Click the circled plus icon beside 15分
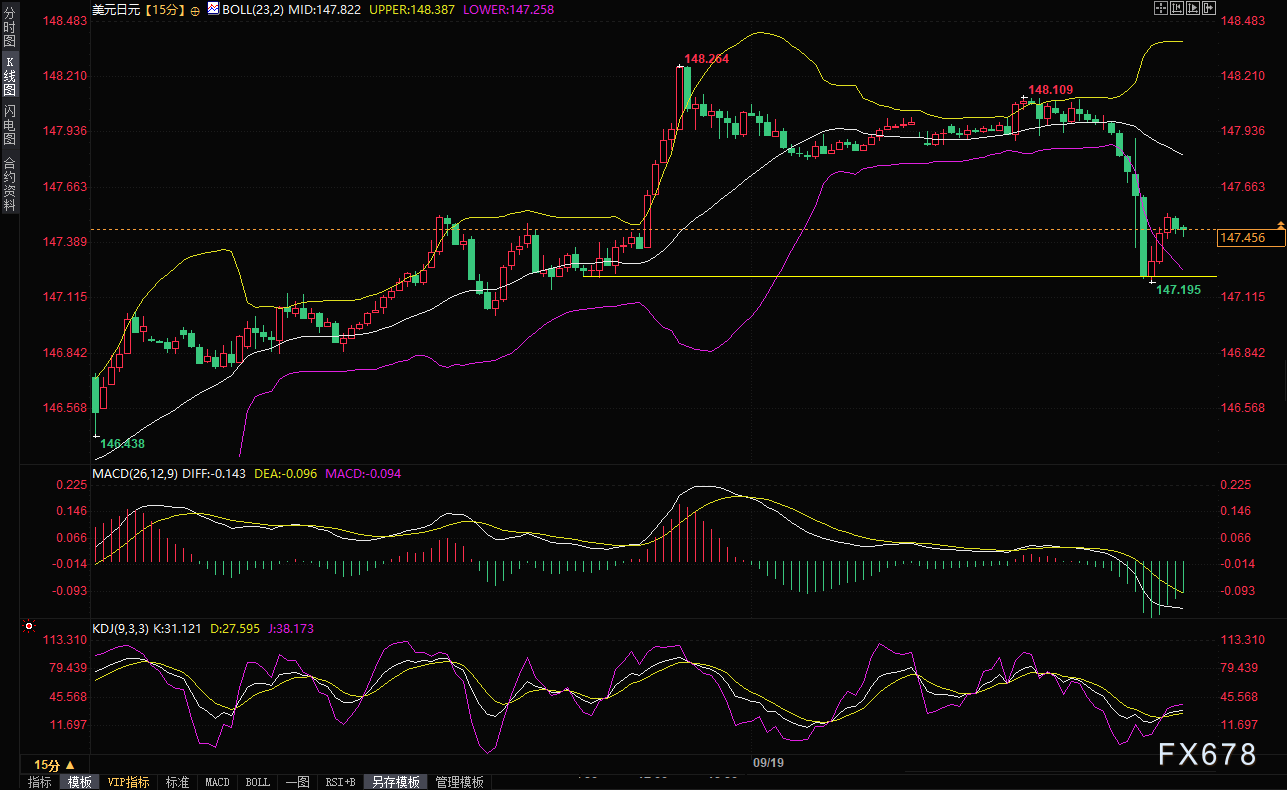This screenshot has width=1287, height=790. point(195,10)
